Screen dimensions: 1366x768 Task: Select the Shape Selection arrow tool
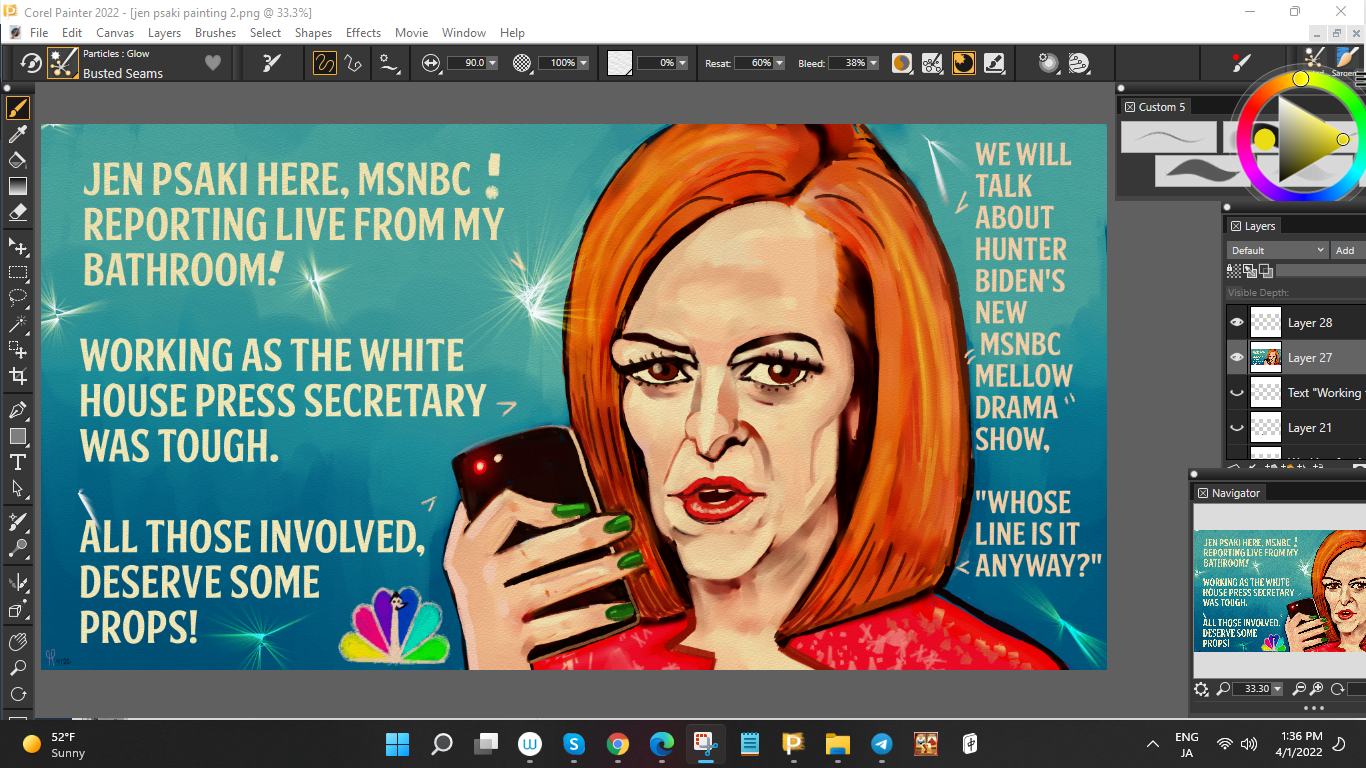(18, 488)
